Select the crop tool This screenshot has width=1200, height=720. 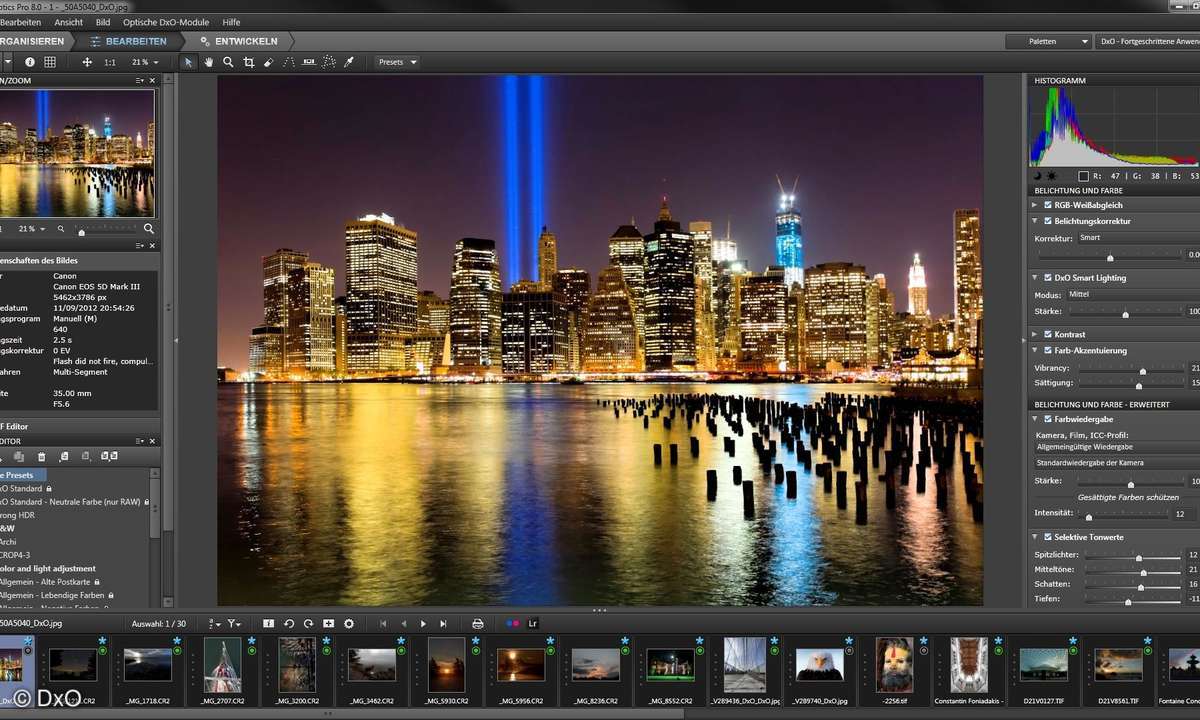click(x=249, y=62)
